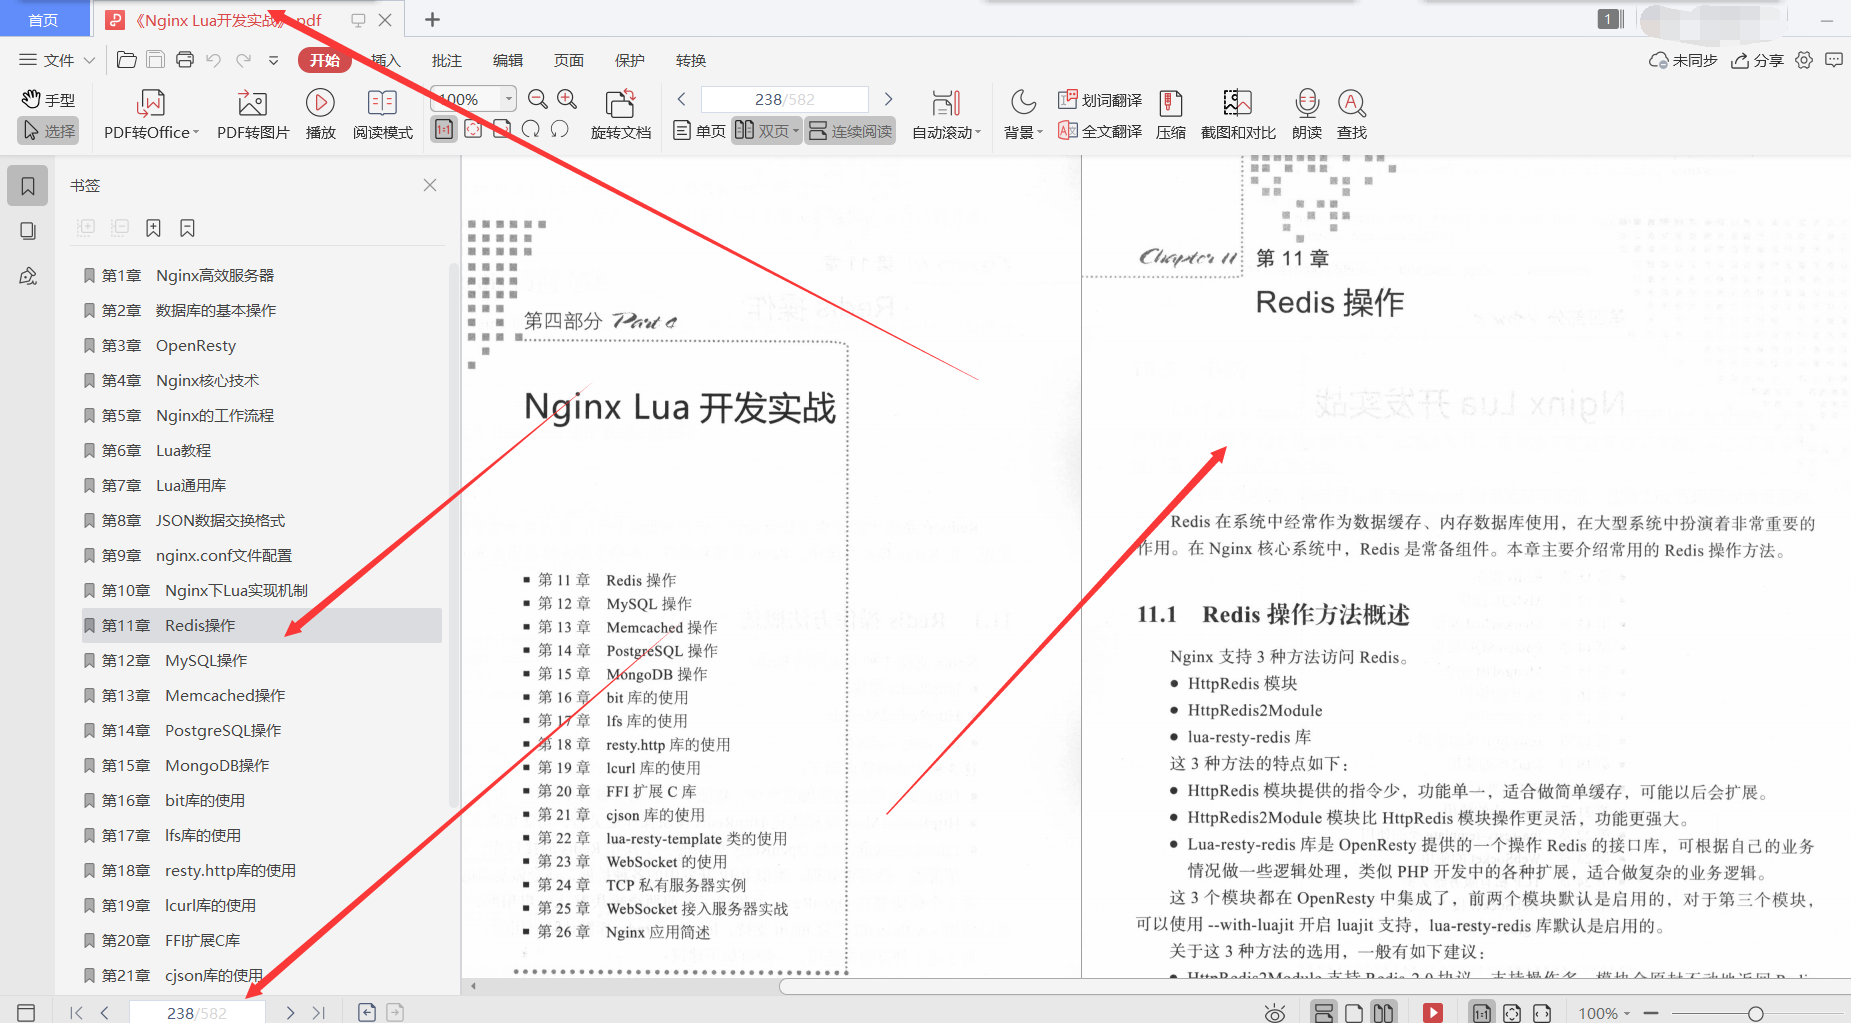Toggle the eye protection mode in status bar
Image resolution: width=1851 pixels, height=1023 pixels.
pos(1273,1012)
